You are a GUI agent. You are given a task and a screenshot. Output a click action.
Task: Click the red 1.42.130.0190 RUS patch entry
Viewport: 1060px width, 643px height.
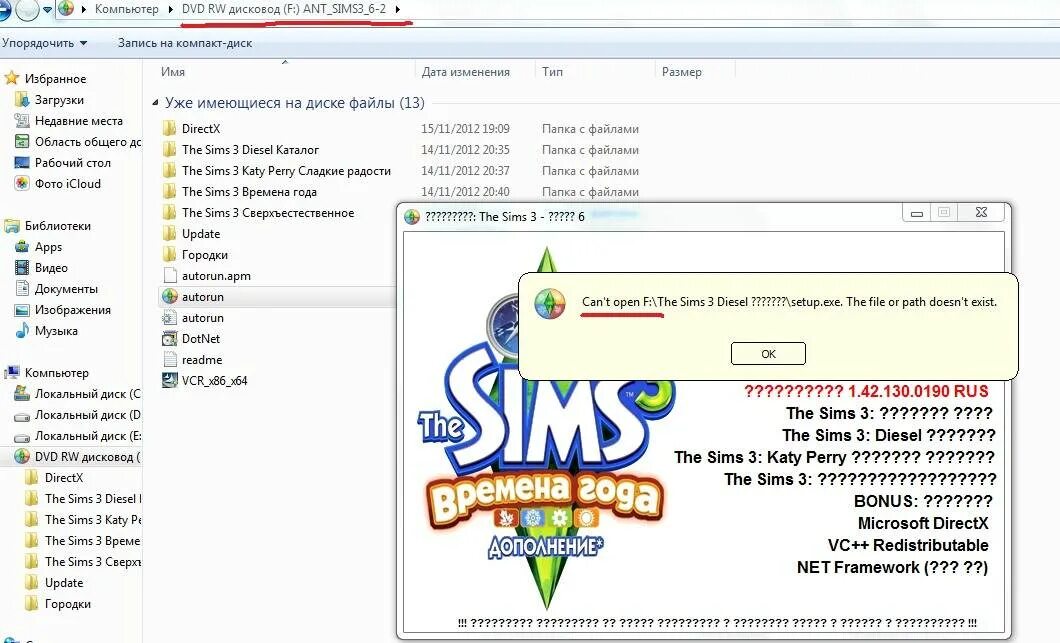click(866, 391)
